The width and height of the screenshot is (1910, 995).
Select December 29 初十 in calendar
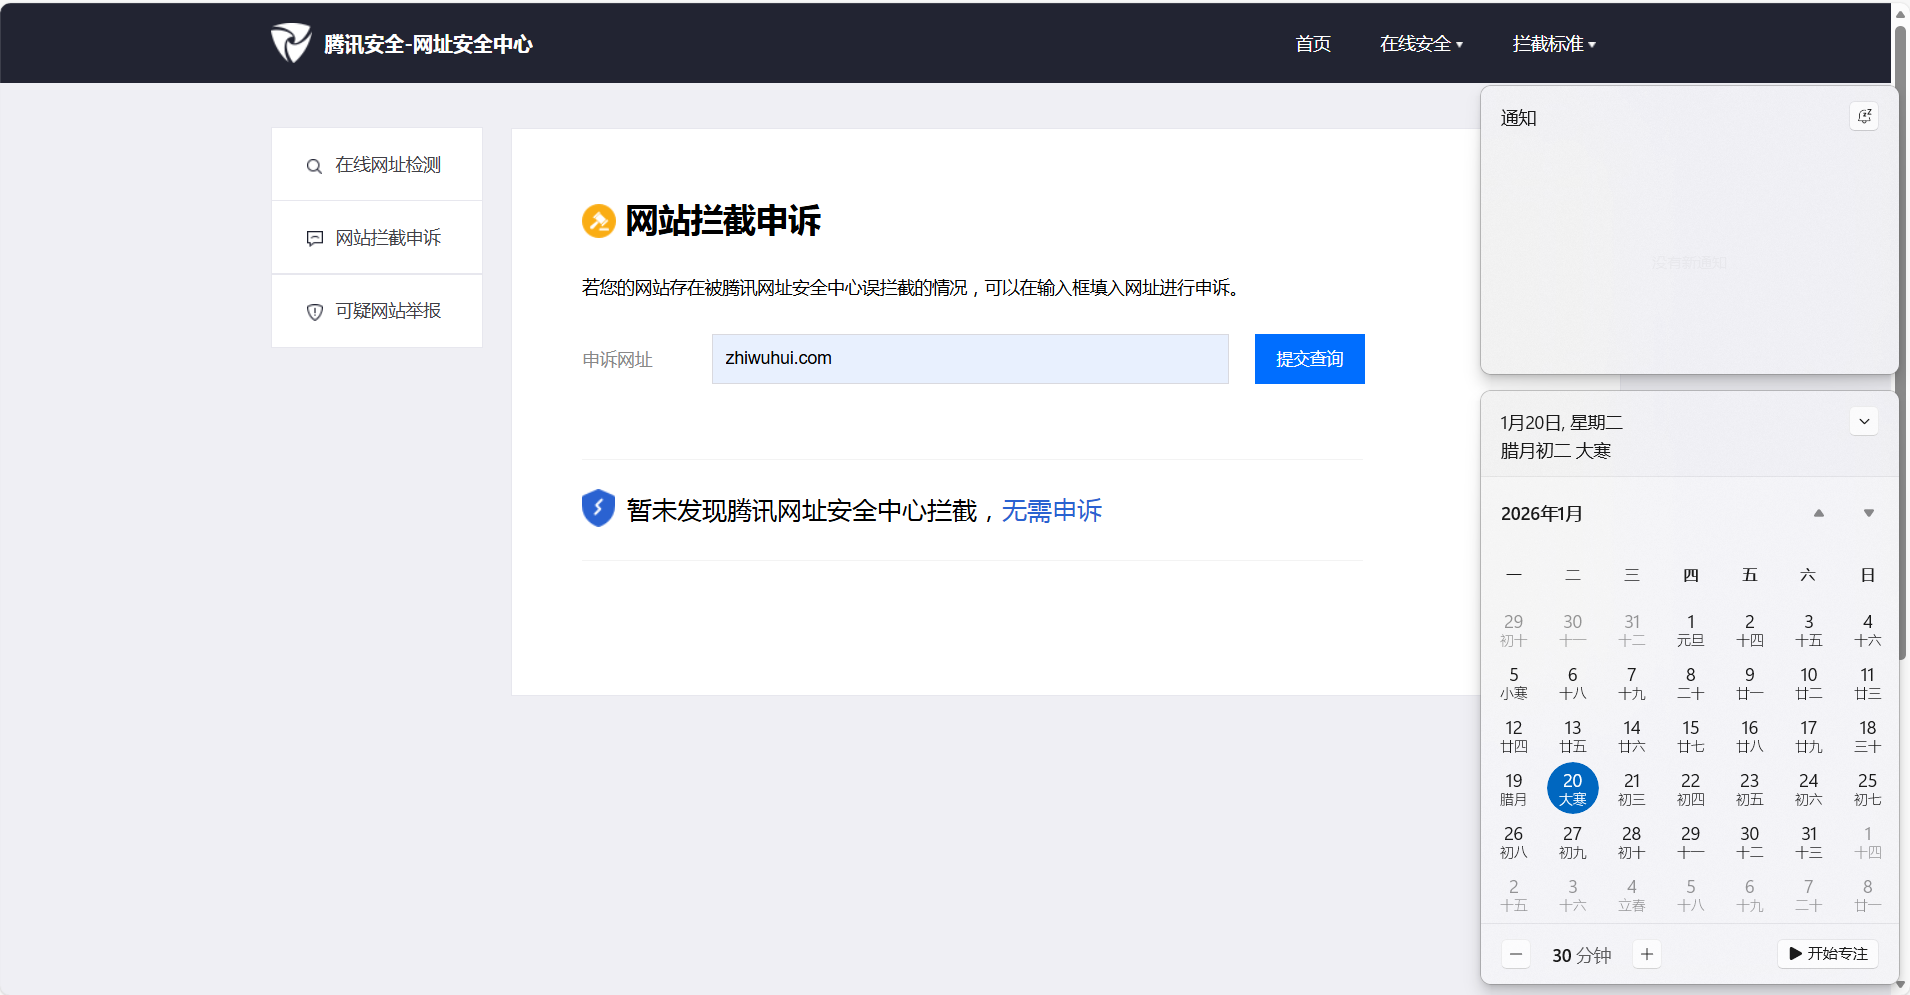(1514, 630)
